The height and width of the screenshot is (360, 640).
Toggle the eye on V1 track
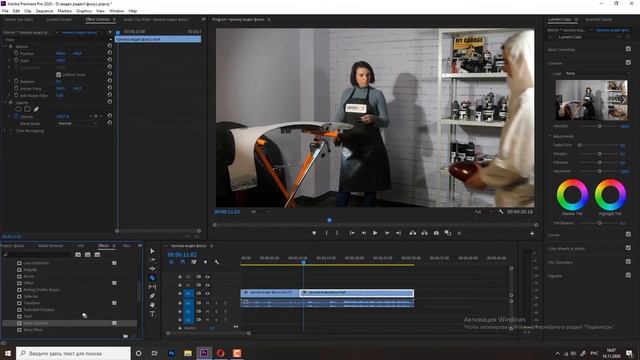[x=207, y=293]
